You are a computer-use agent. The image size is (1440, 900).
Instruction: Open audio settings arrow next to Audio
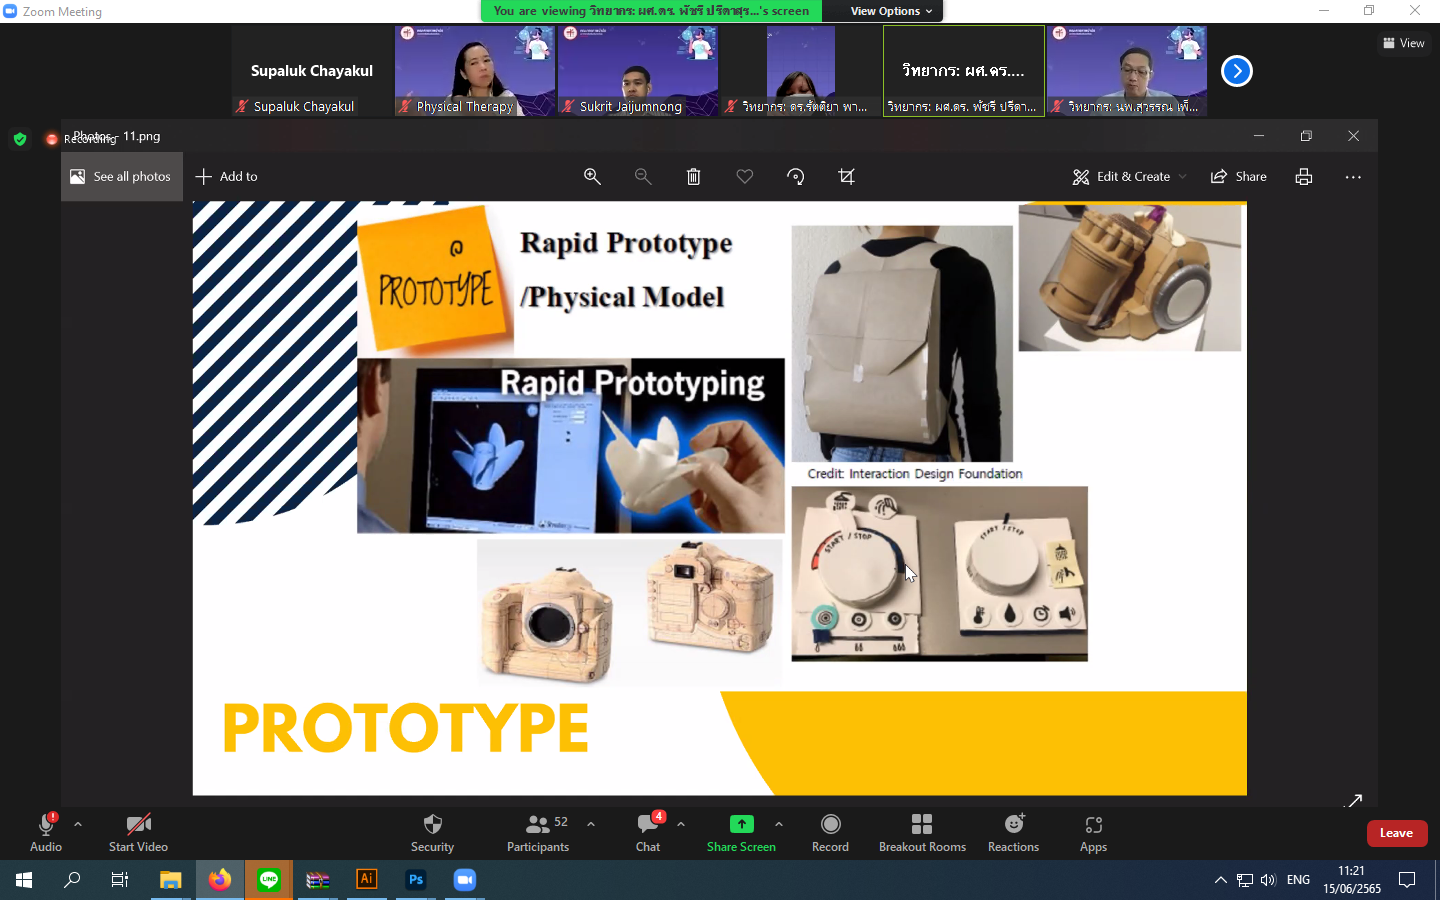click(78, 824)
